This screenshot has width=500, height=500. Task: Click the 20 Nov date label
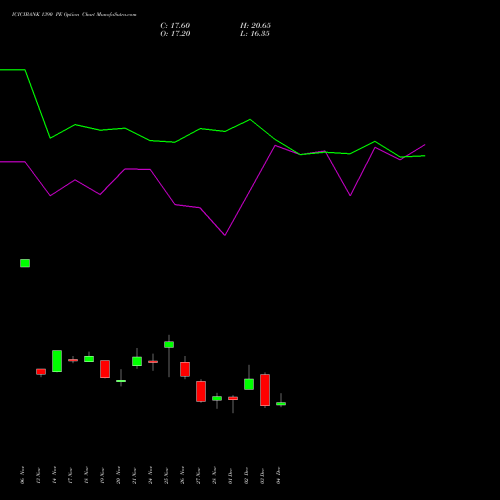point(118,475)
